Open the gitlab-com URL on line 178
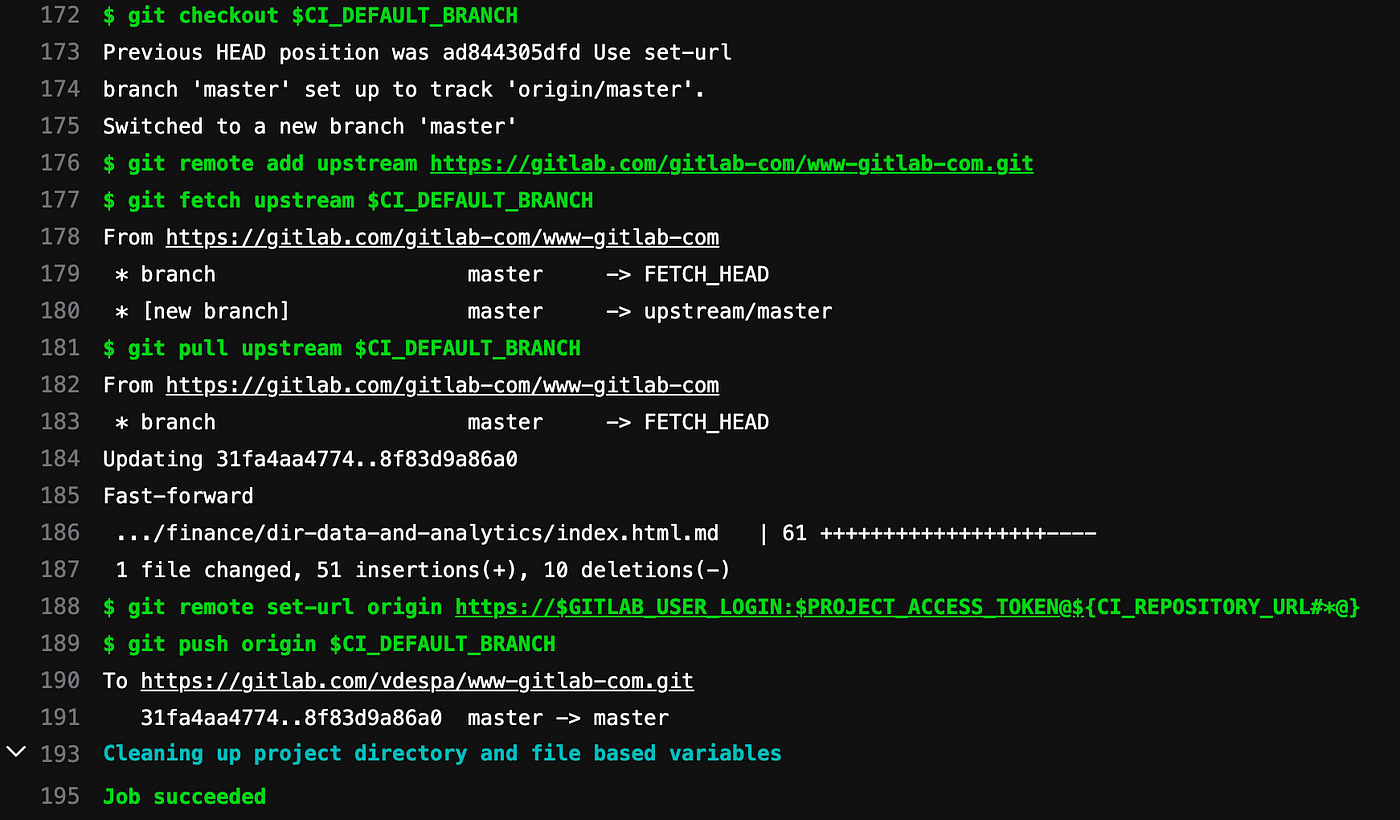This screenshot has height=820, width=1400. [x=442, y=237]
